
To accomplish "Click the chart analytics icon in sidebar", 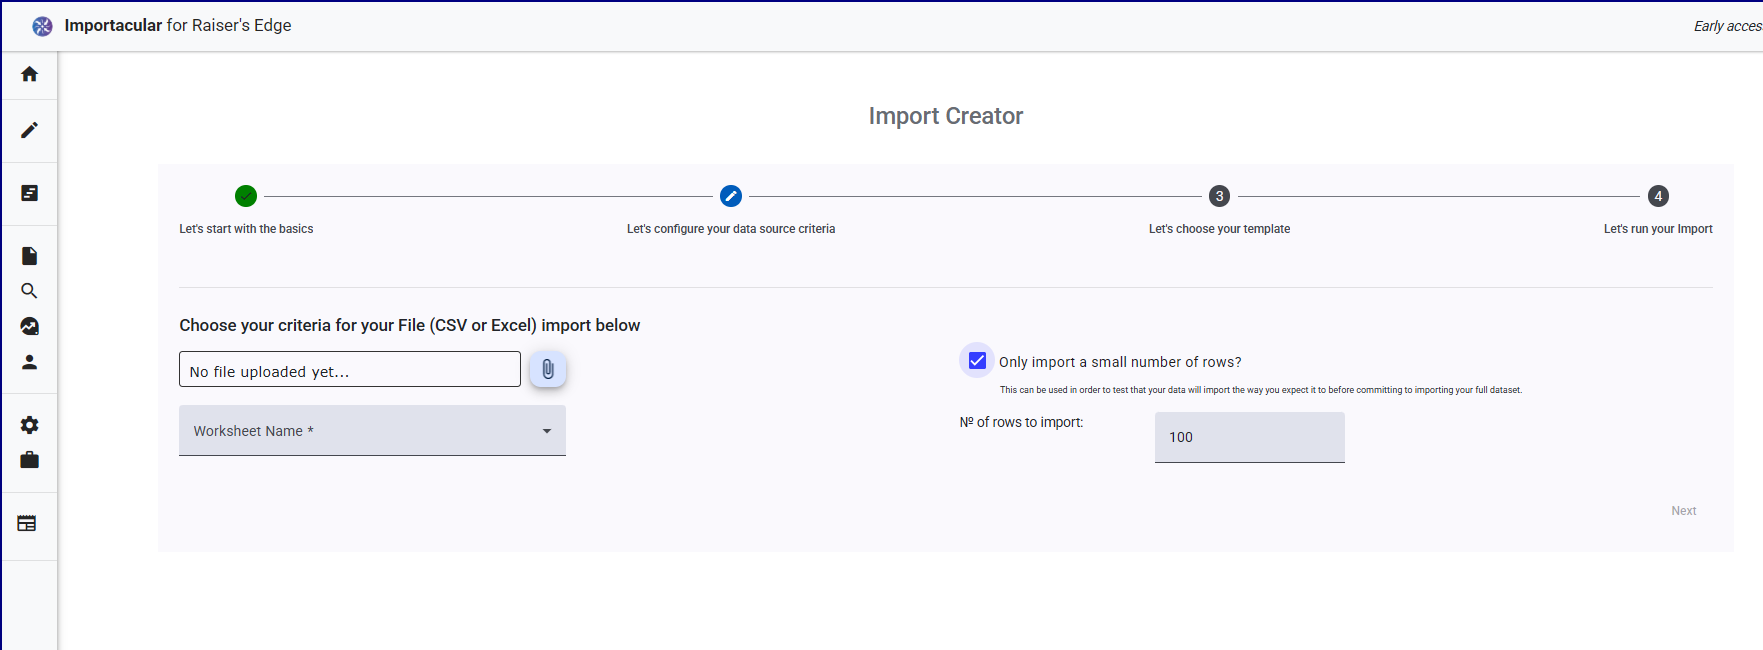I will [x=30, y=326].
